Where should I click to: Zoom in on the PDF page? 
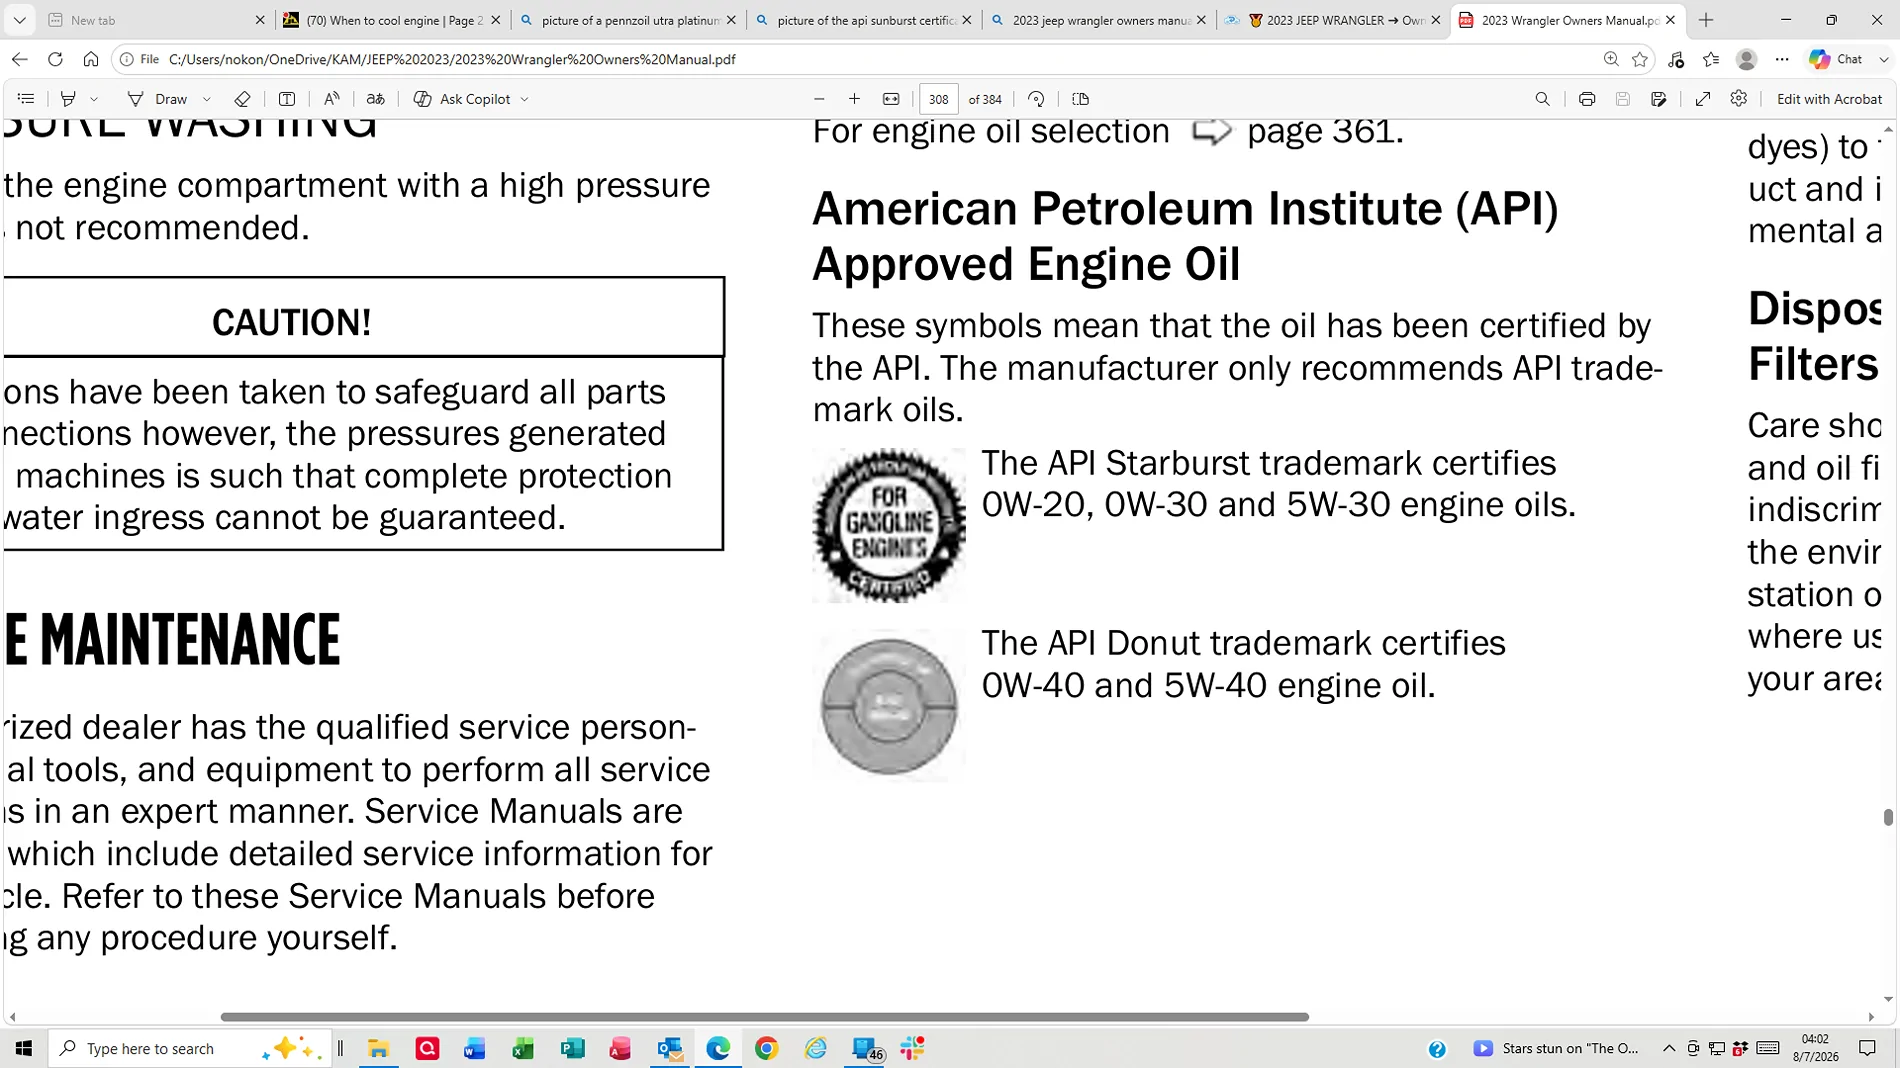click(854, 99)
